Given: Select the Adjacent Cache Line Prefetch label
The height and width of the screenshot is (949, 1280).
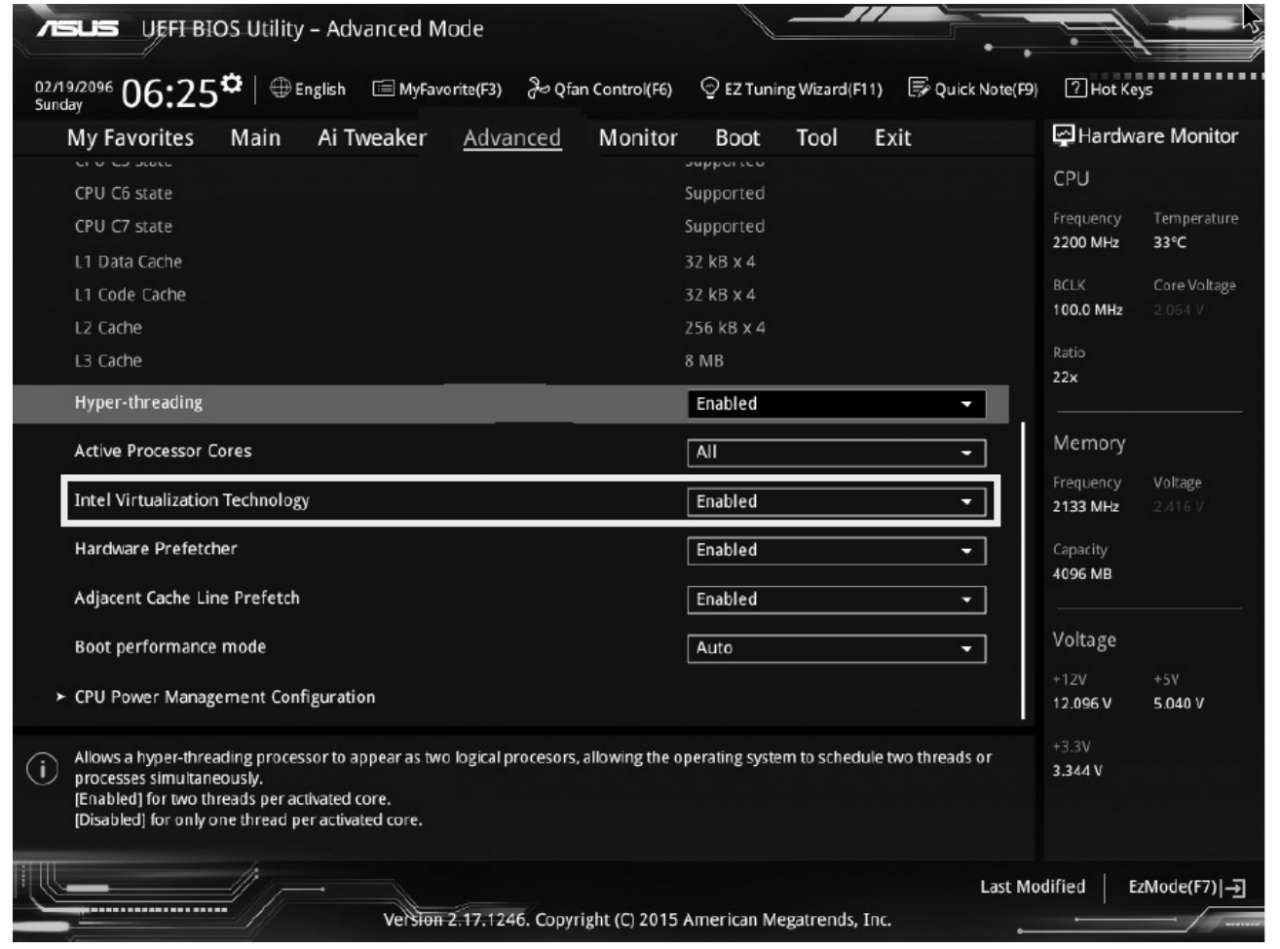Looking at the screenshot, I should tap(187, 598).
